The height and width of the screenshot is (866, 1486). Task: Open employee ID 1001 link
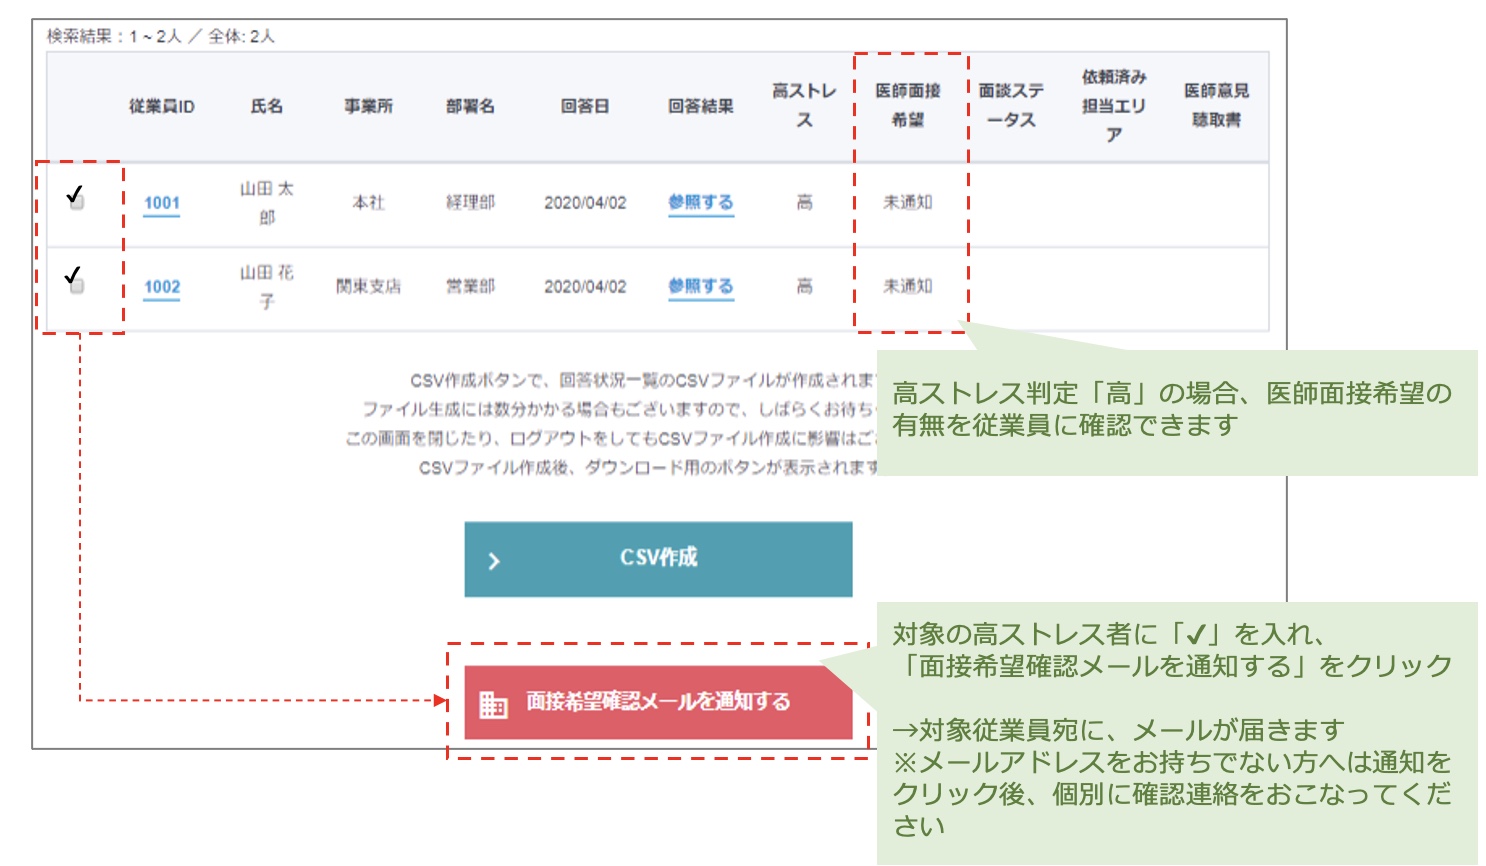(162, 203)
